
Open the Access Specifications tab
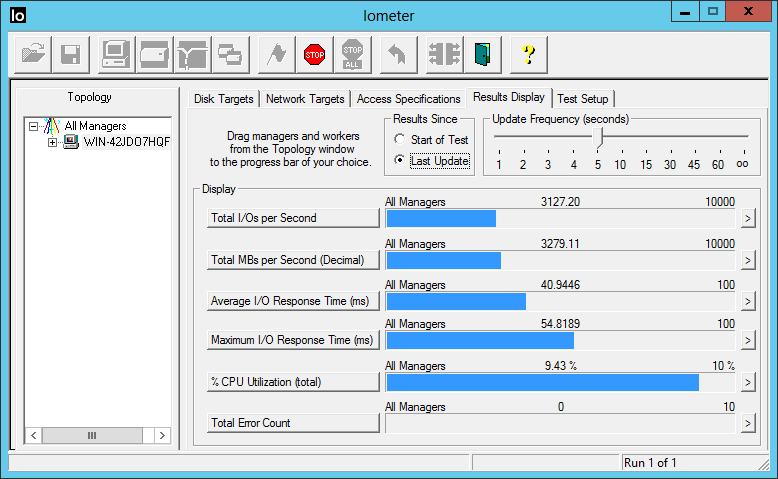point(407,99)
